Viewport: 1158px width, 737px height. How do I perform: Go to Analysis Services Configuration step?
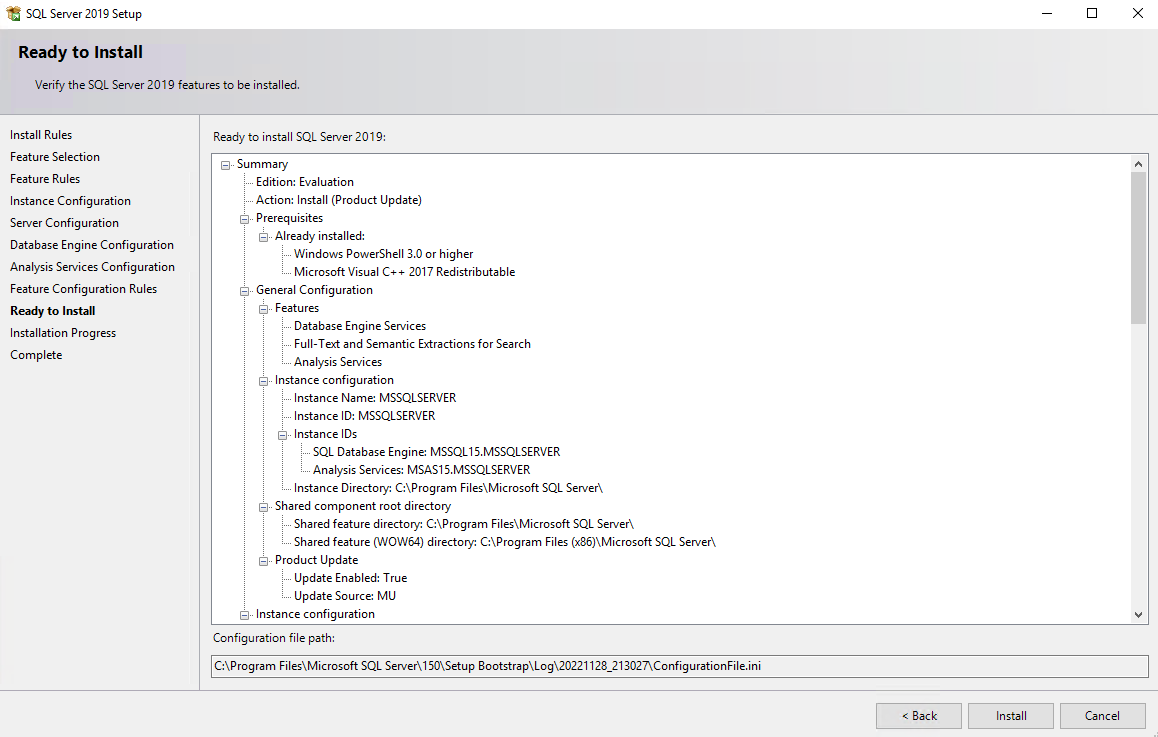(x=92, y=267)
